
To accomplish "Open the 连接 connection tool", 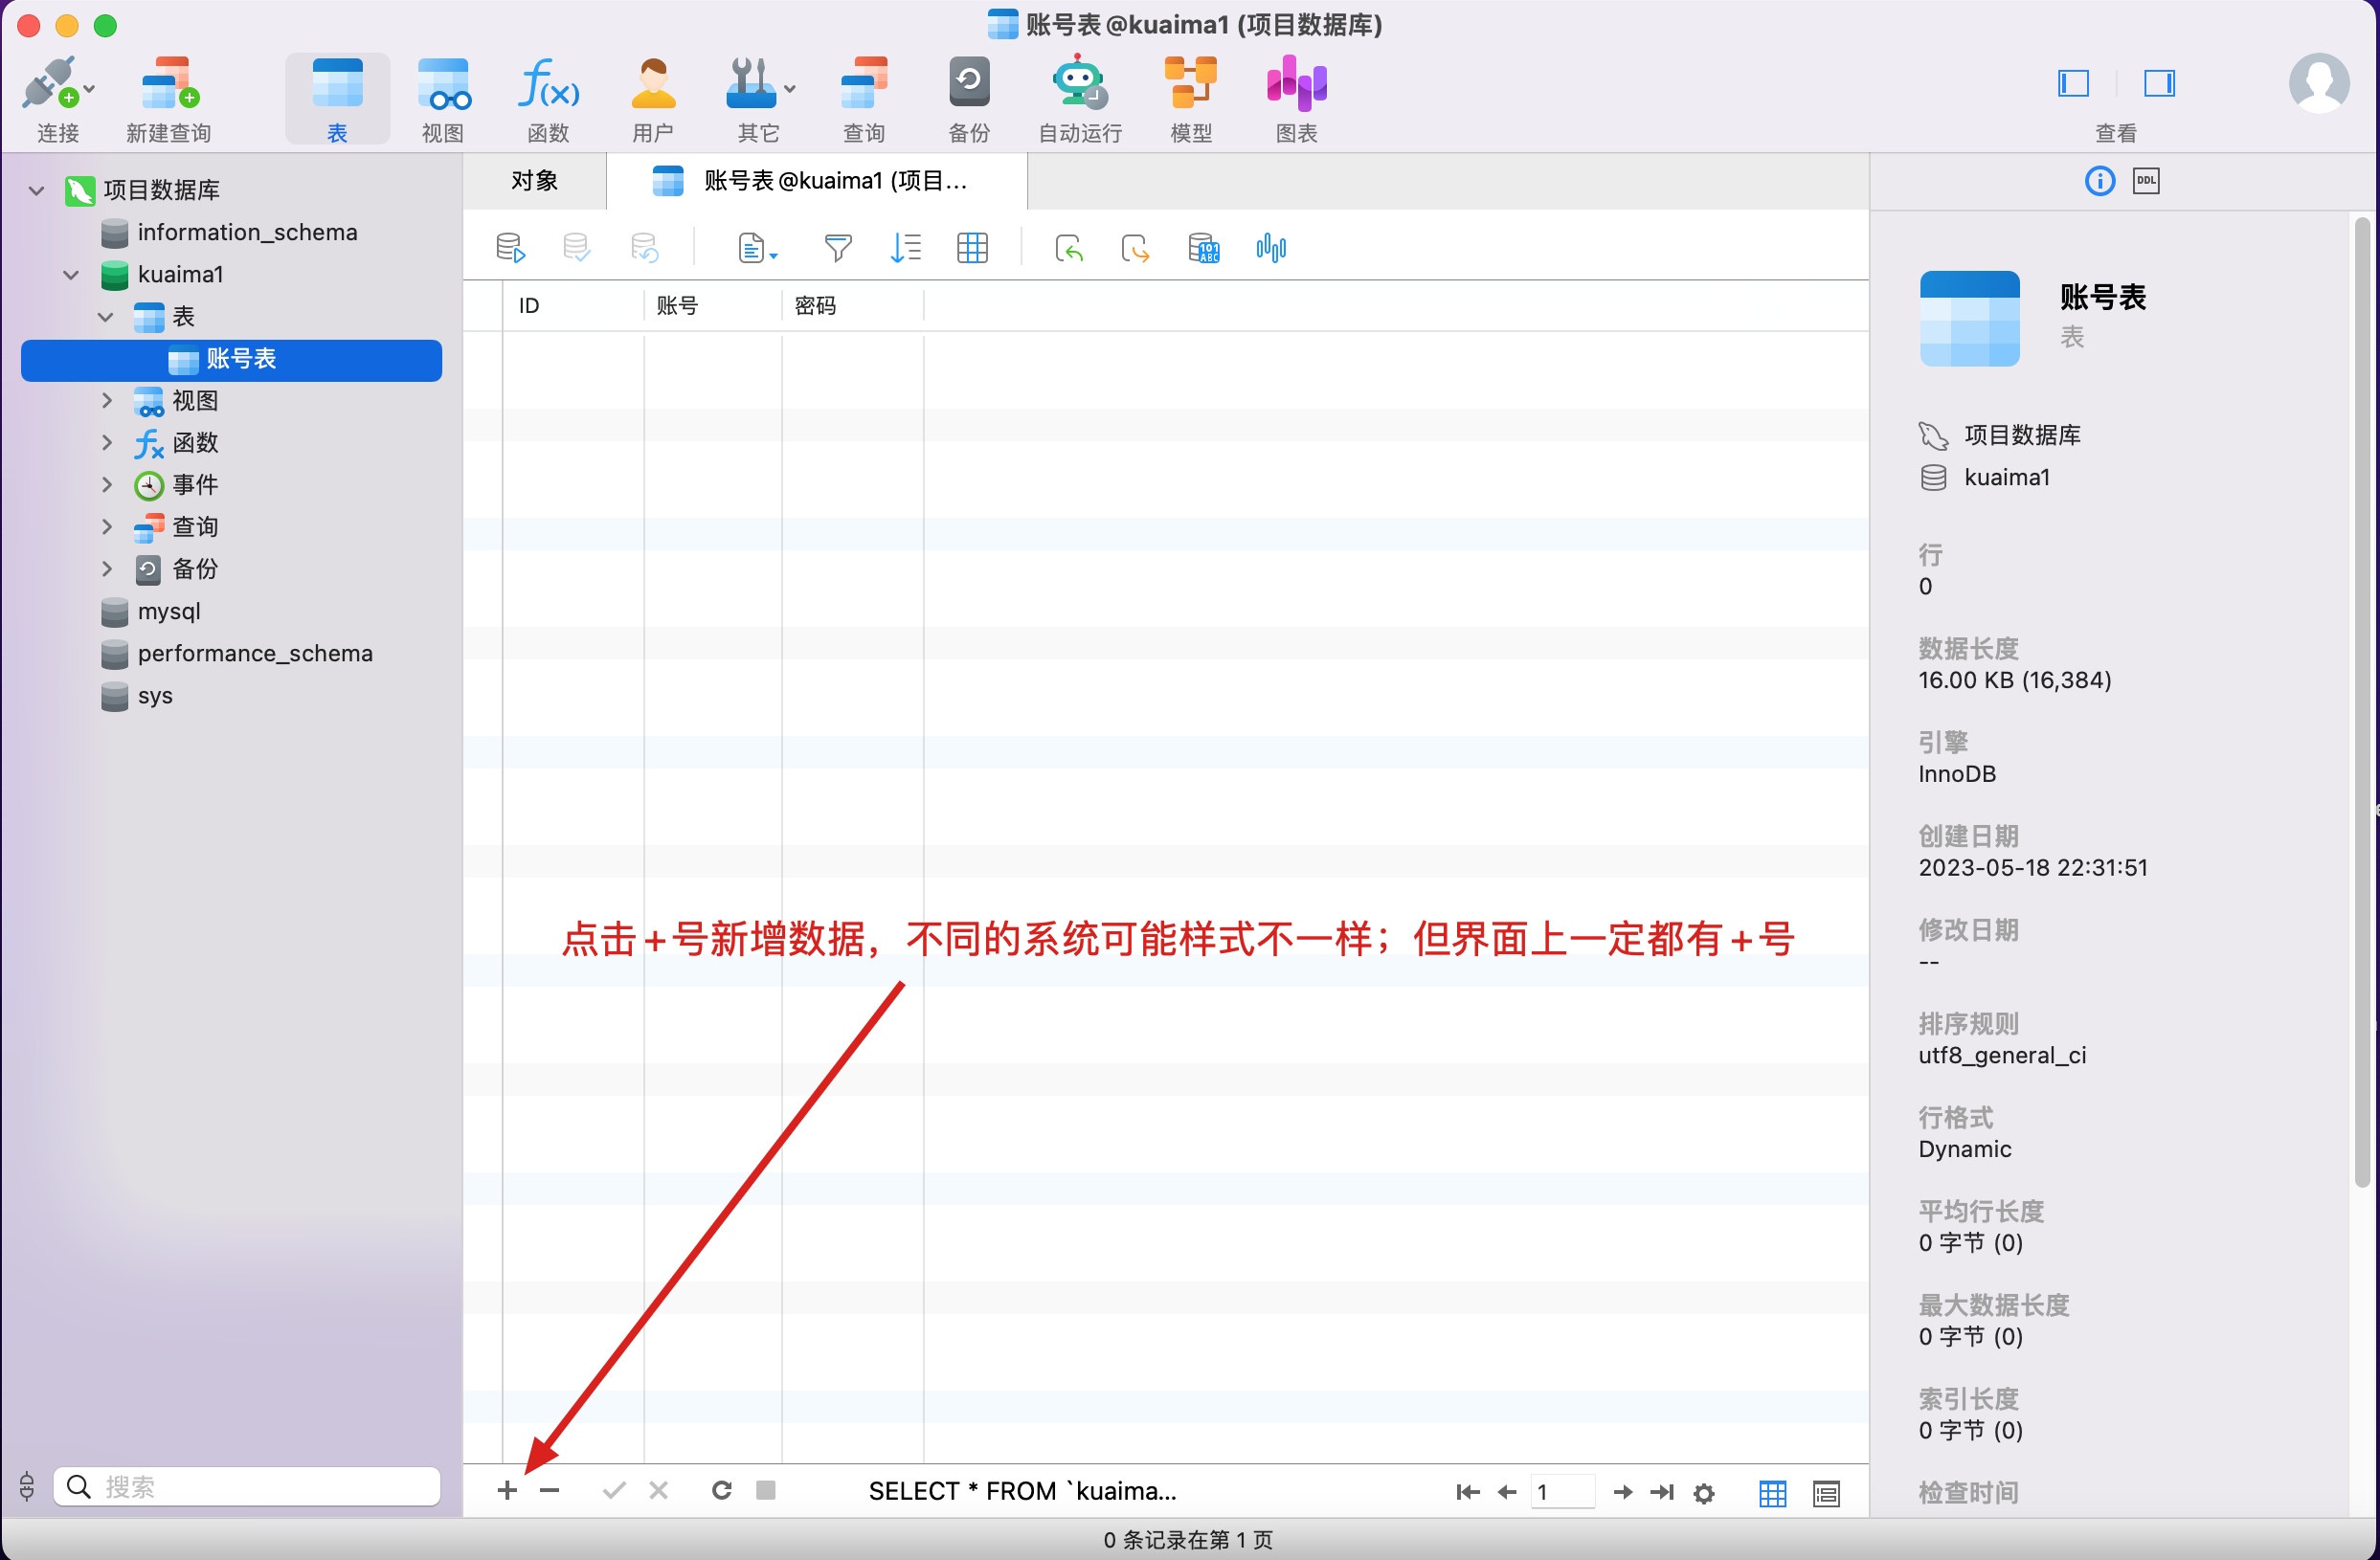I will pos(57,100).
